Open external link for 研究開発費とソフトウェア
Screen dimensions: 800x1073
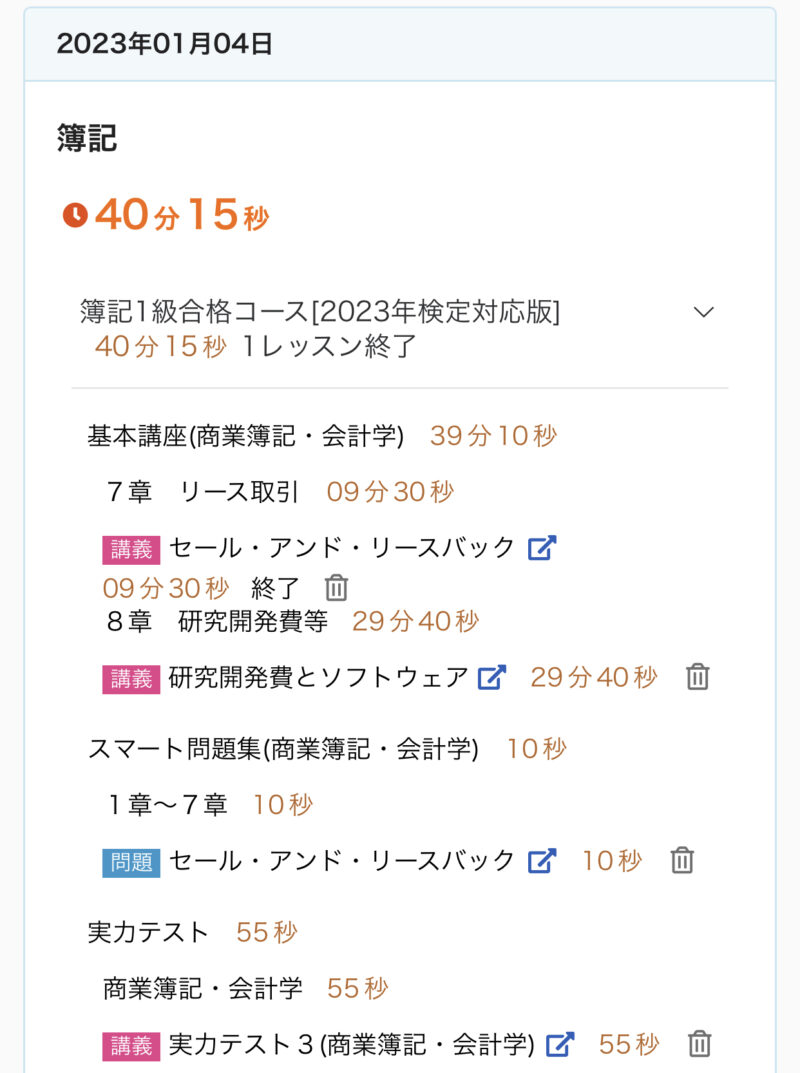(x=491, y=677)
